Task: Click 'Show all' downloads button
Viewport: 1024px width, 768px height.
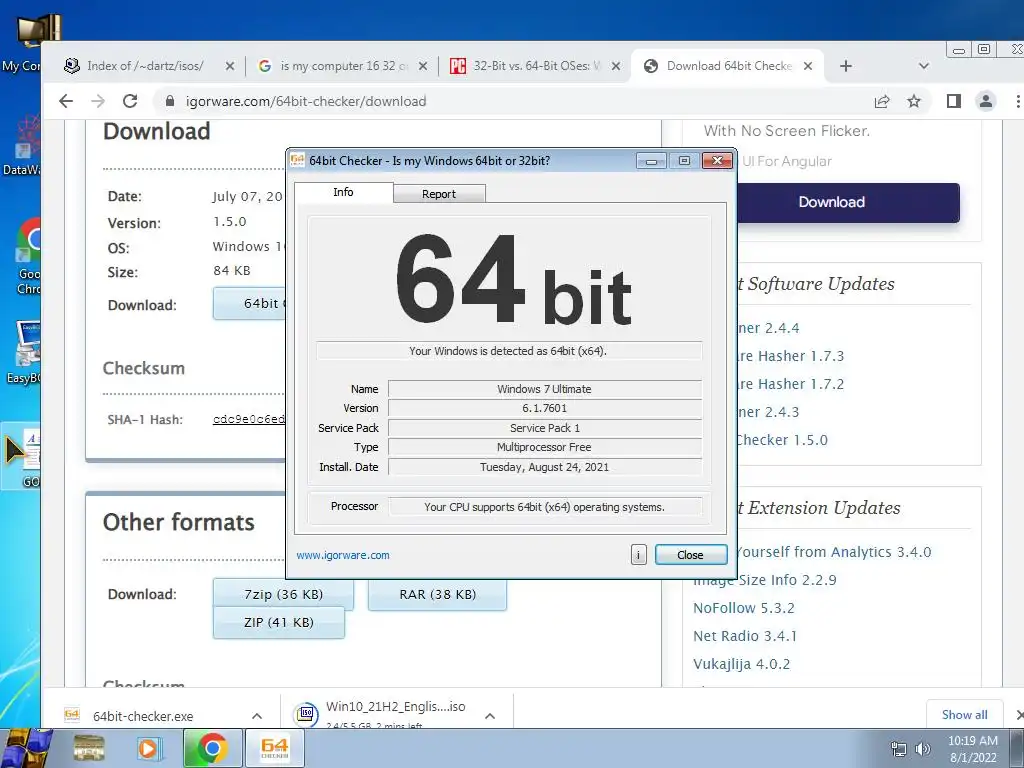Action: (965, 714)
